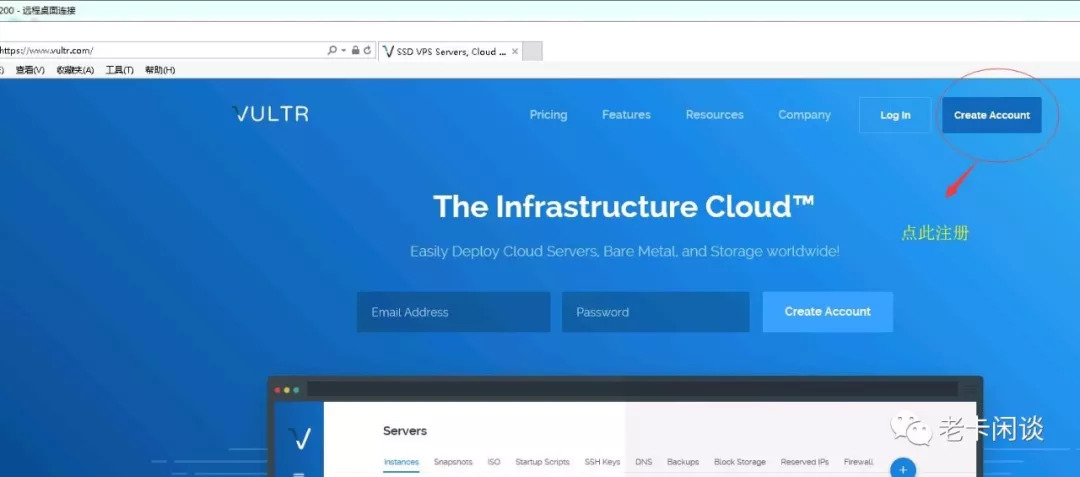
Task: Select the Block Storage tab
Action: pos(740,462)
